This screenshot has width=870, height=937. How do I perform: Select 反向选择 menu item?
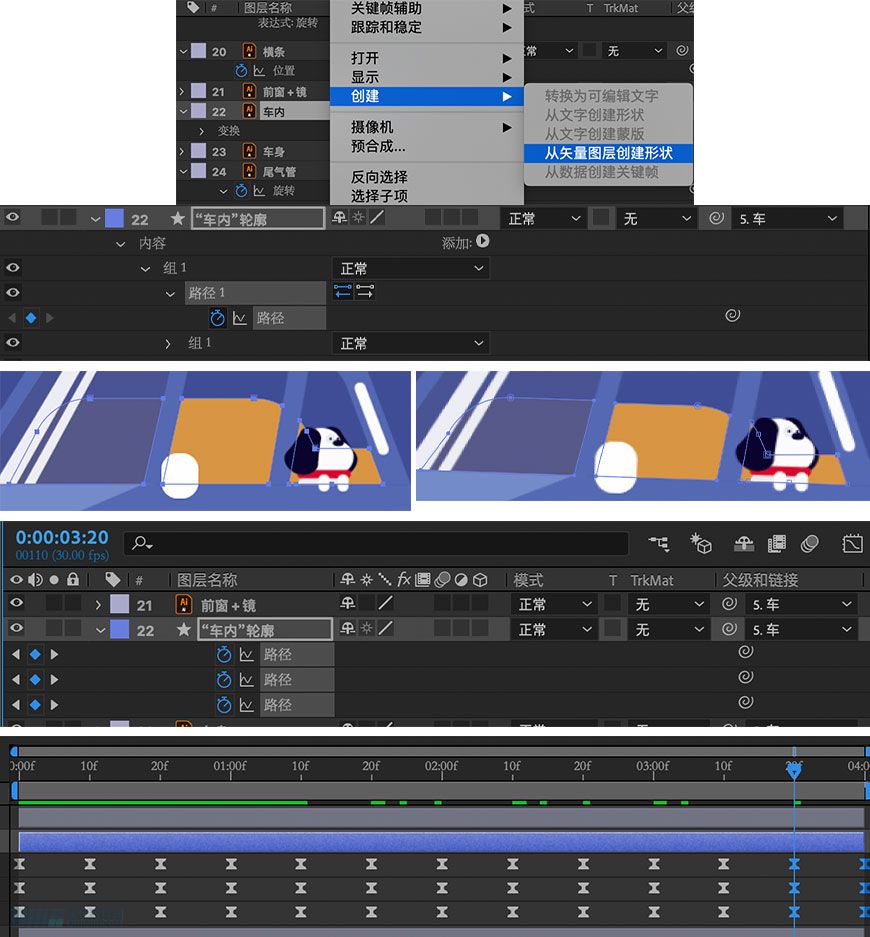tap(427, 177)
